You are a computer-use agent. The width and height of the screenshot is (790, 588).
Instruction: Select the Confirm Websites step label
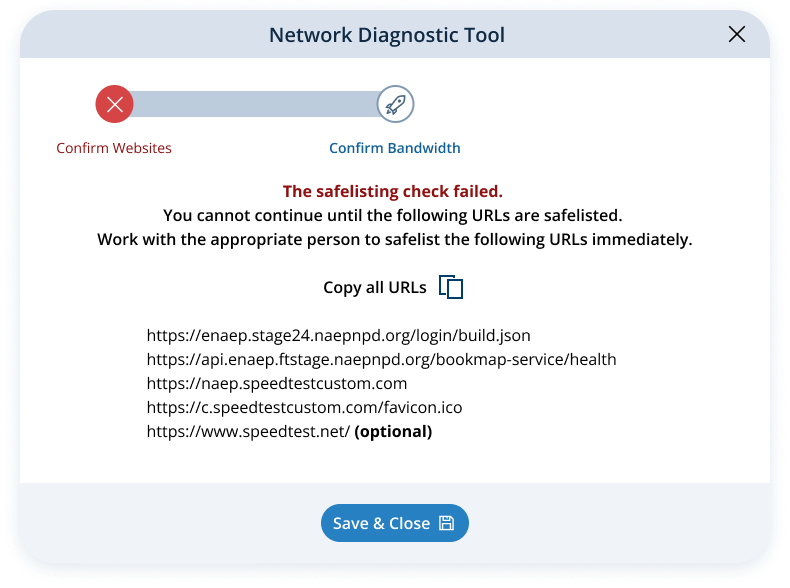coord(114,148)
